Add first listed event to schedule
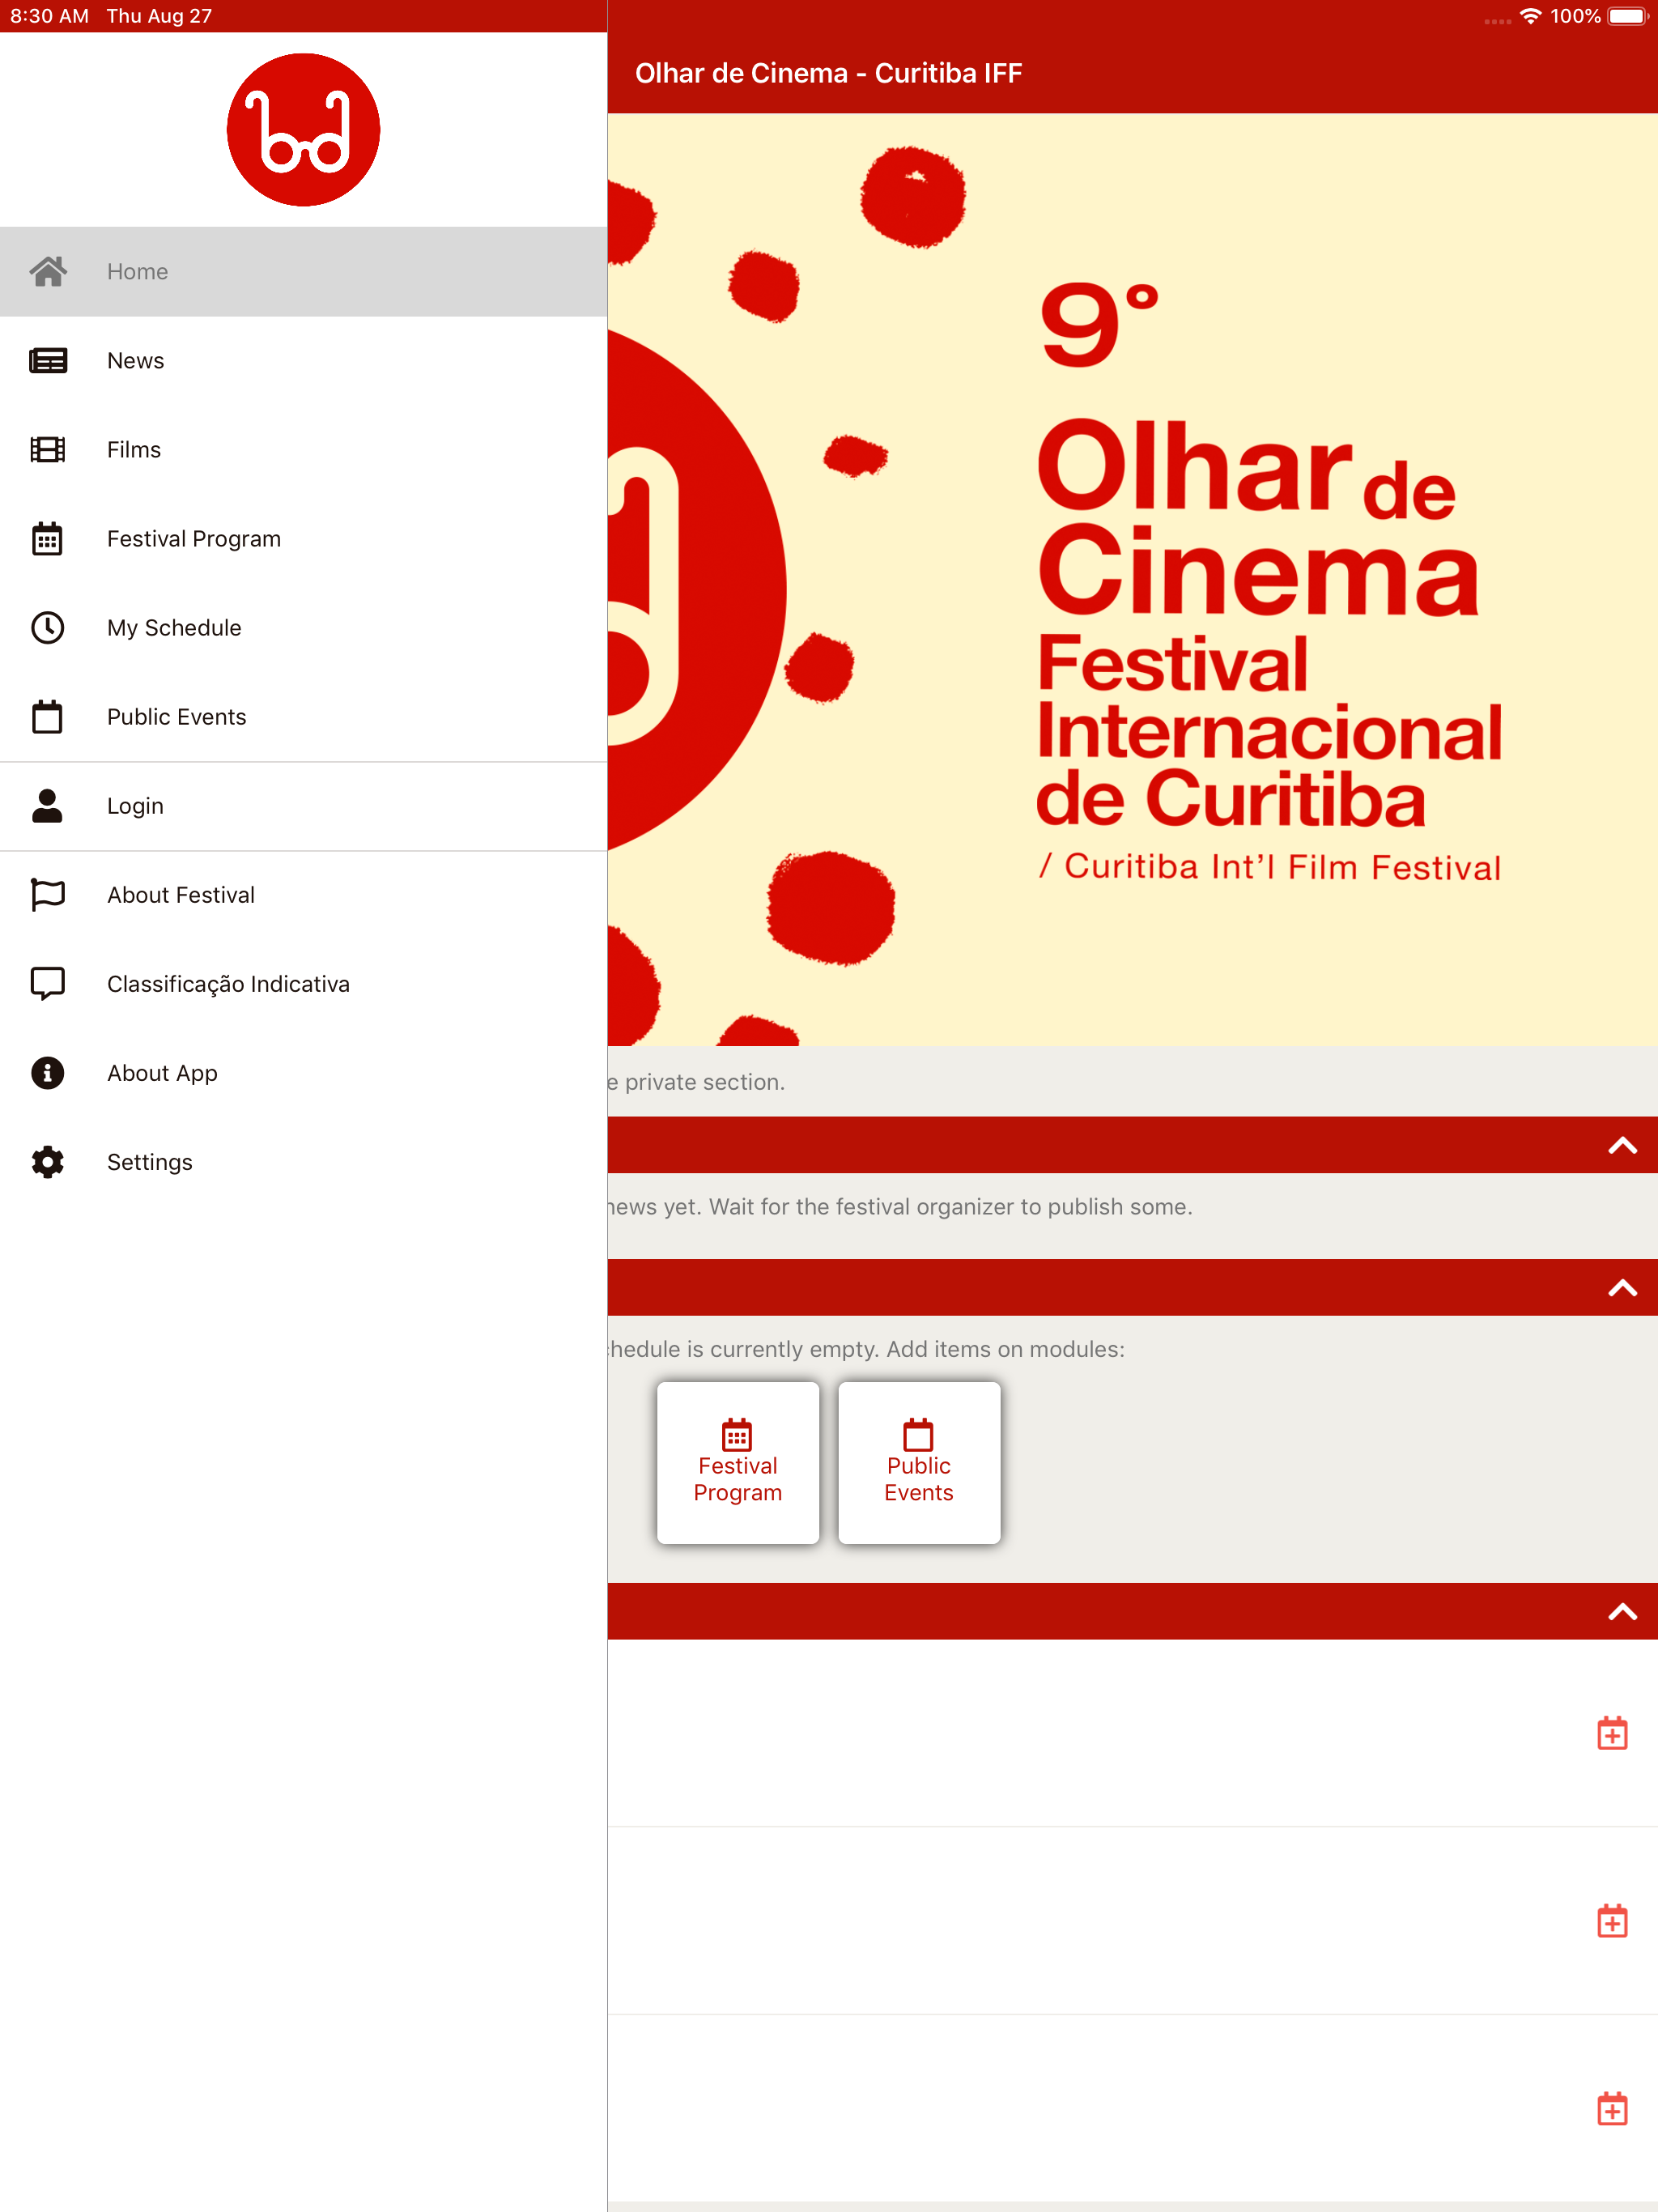Screen dimensions: 1658x2212 pyautogui.click(x=1611, y=1733)
